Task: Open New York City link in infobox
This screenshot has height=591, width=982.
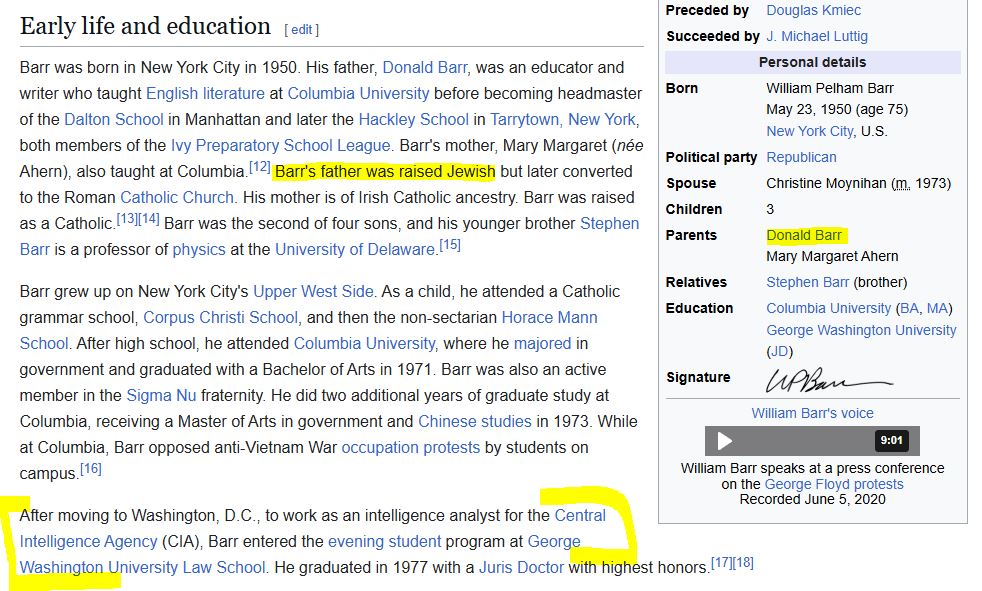Action: tap(810, 131)
